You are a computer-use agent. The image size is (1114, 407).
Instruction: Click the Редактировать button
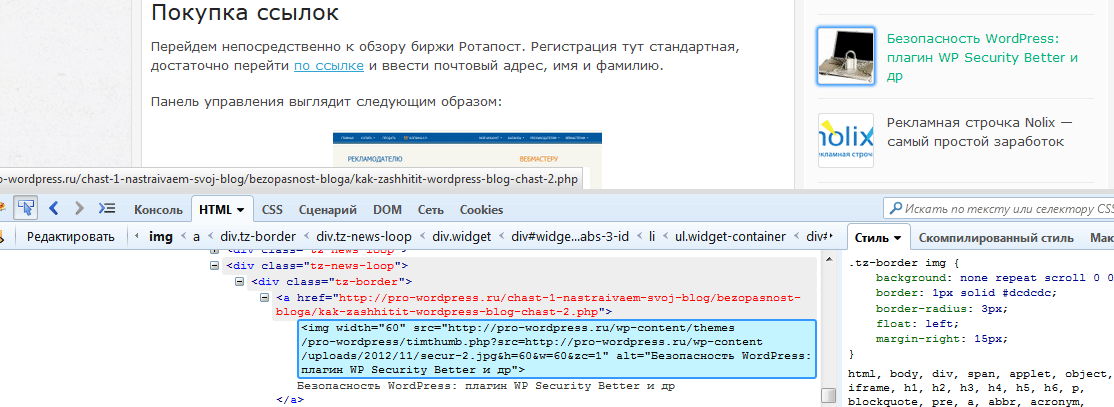[70, 237]
